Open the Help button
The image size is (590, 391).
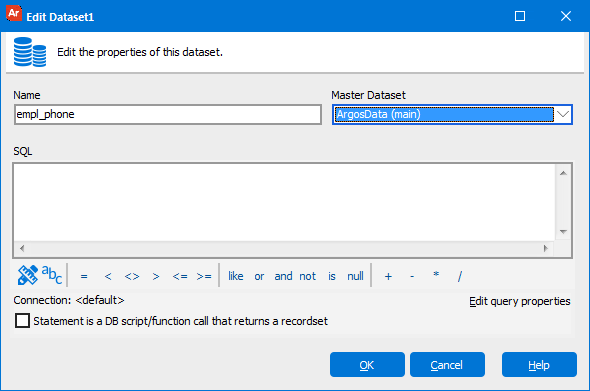(539, 365)
